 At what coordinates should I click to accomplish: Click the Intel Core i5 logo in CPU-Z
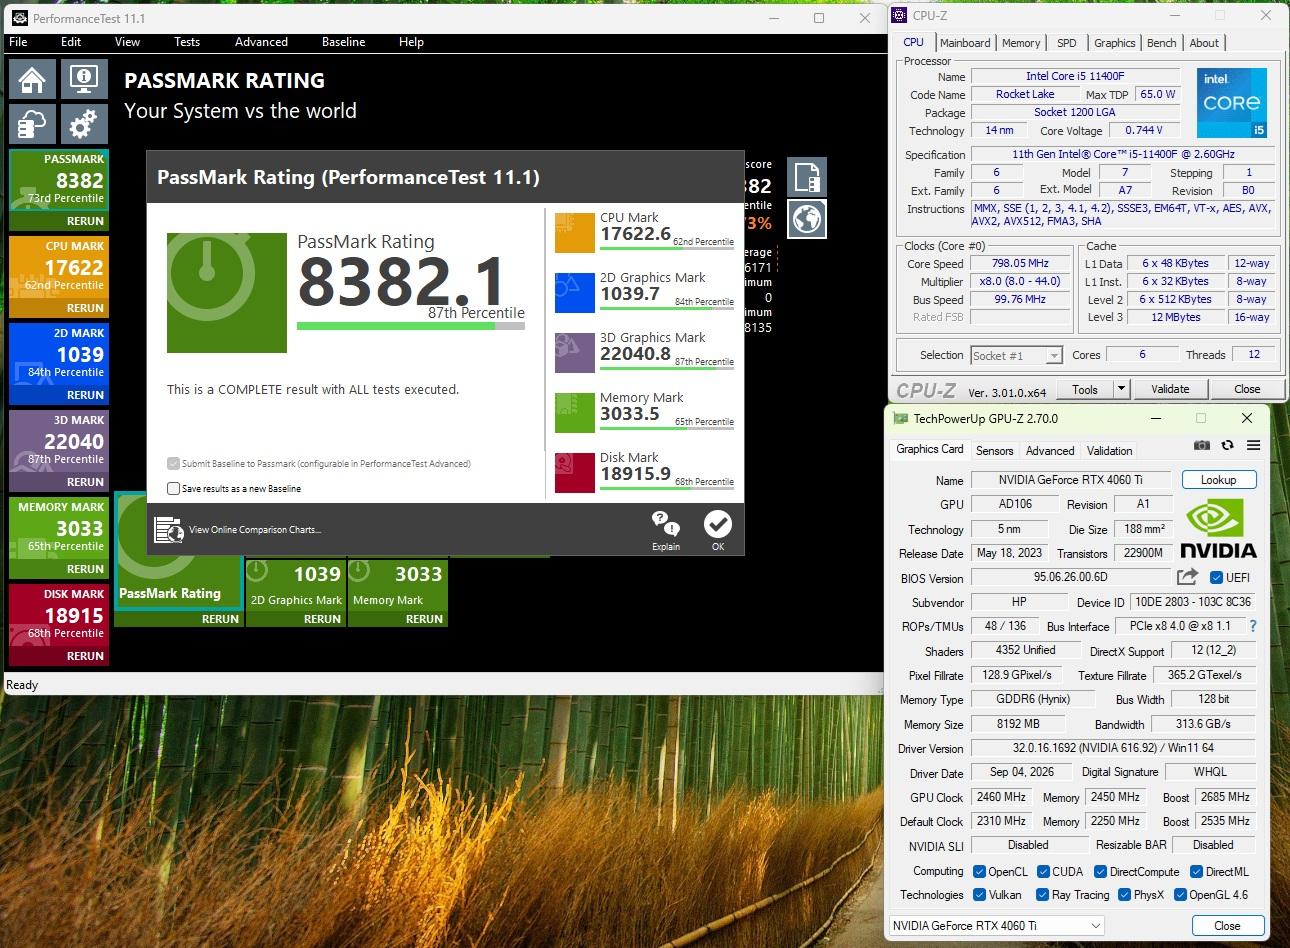1231,102
